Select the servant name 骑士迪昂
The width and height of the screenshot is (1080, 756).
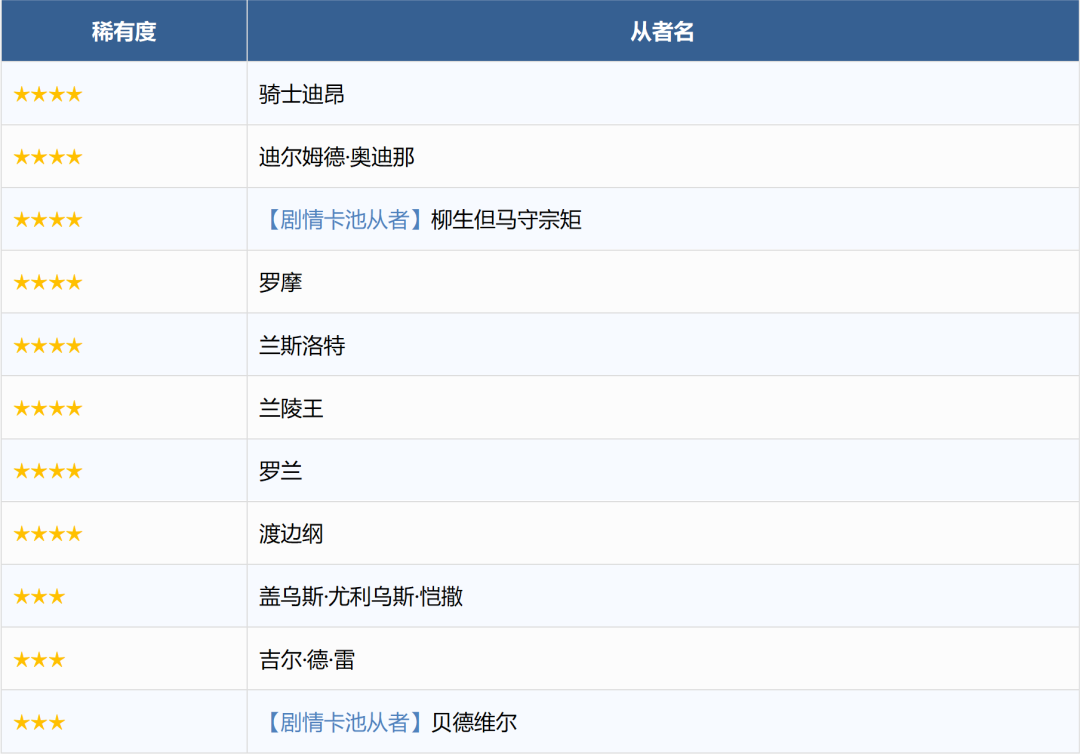point(302,94)
